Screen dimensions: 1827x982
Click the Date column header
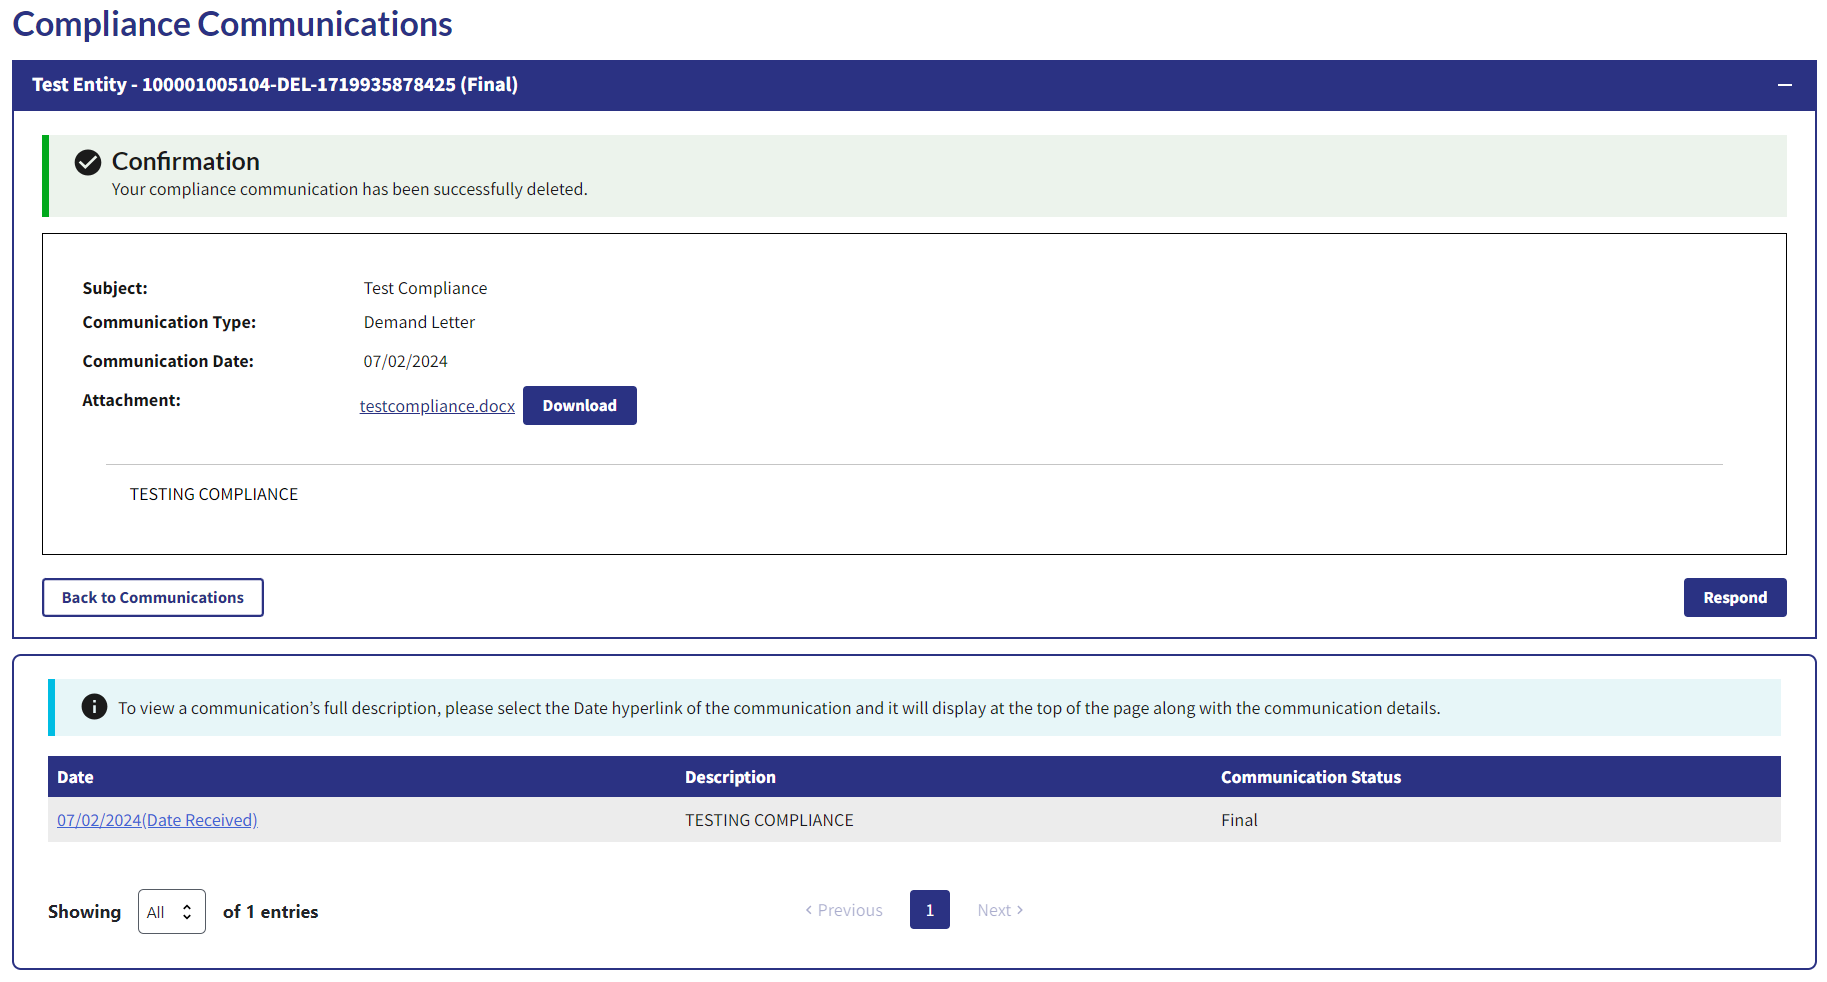pos(75,777)
